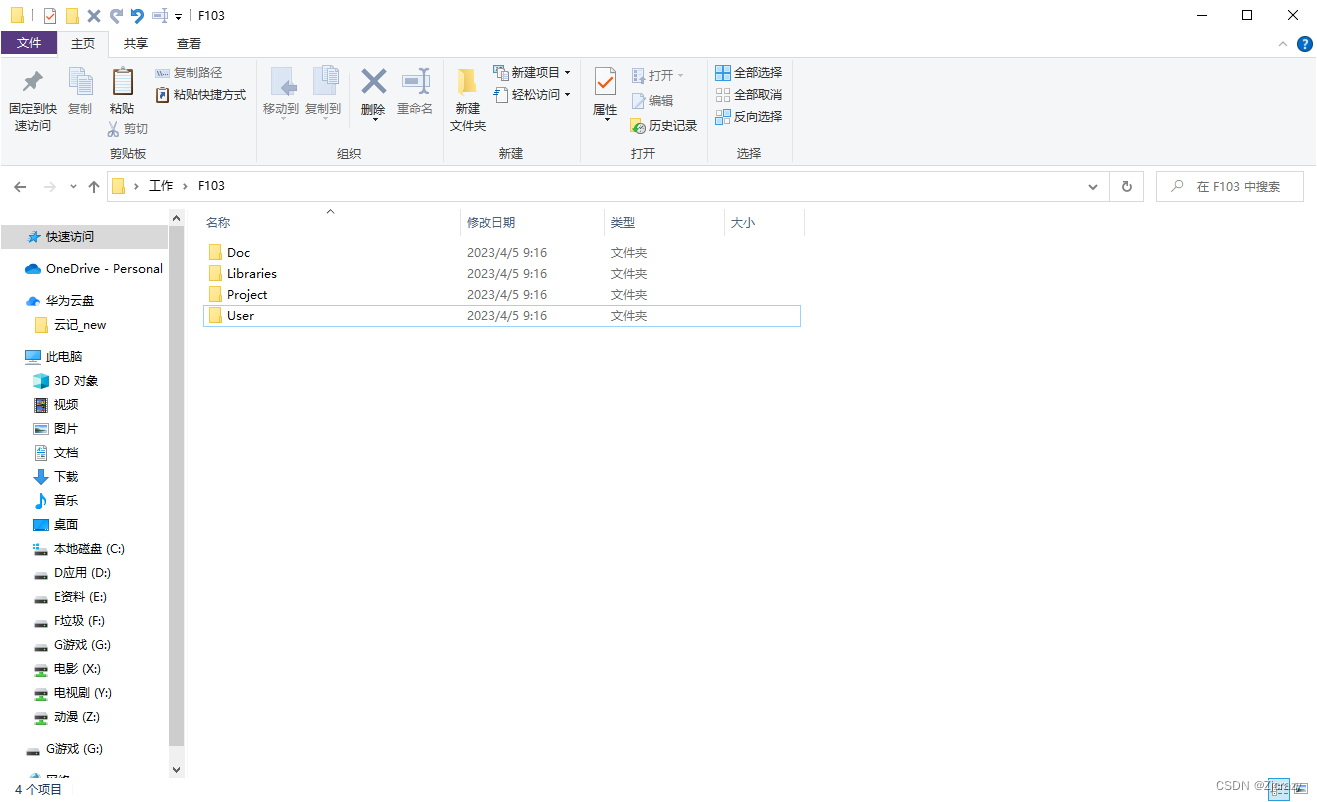Open the Easy access dropdown
This screenshot has height=802, width=1317.
pyautogui.click(x=532, y=95)
